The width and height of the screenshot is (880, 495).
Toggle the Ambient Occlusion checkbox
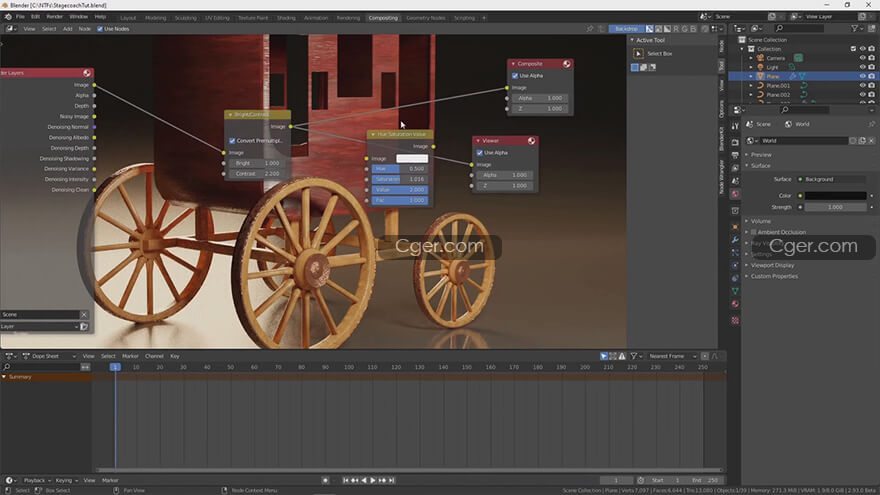754,232
